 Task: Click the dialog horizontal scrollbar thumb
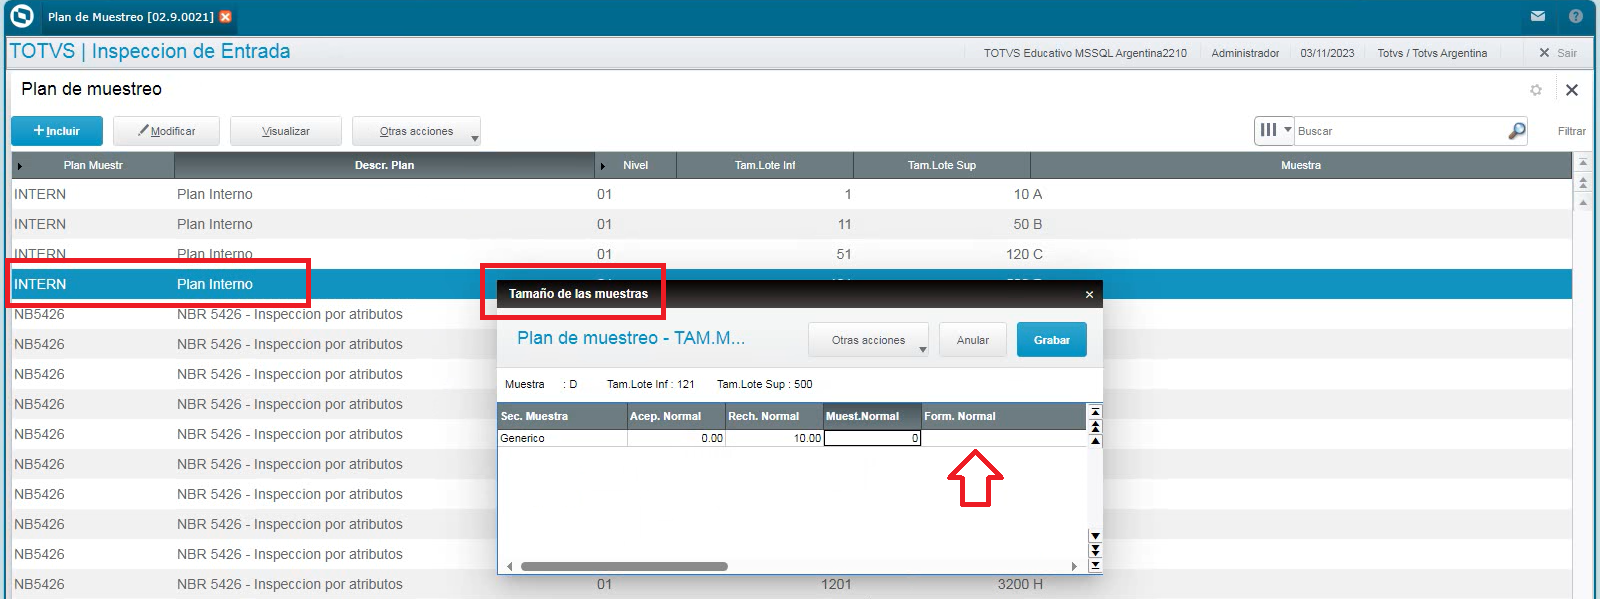(x=624, y=566)
